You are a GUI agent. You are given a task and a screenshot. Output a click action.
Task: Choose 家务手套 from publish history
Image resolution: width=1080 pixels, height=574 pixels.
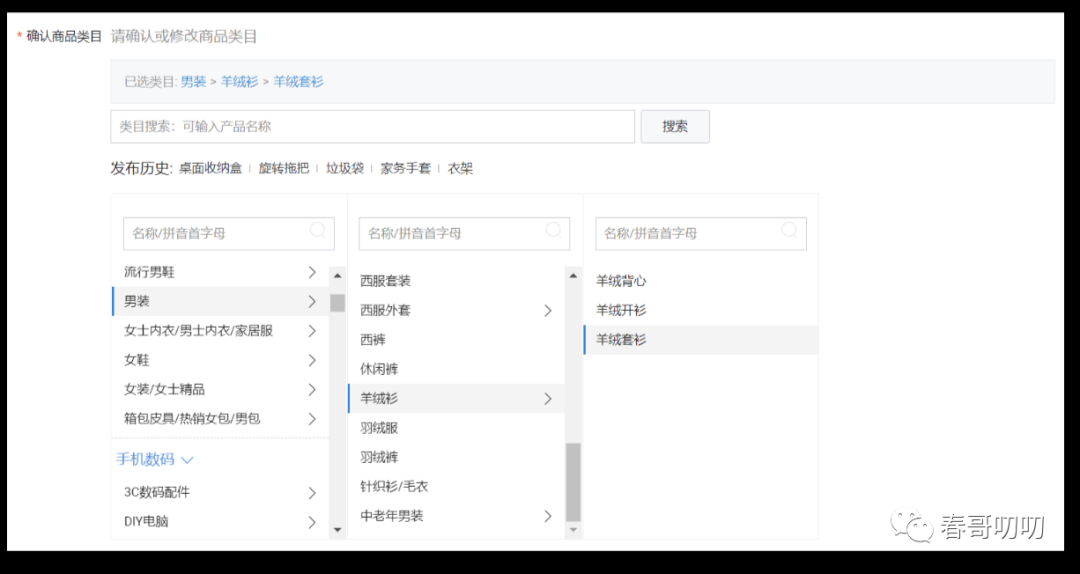pos(406,168)
